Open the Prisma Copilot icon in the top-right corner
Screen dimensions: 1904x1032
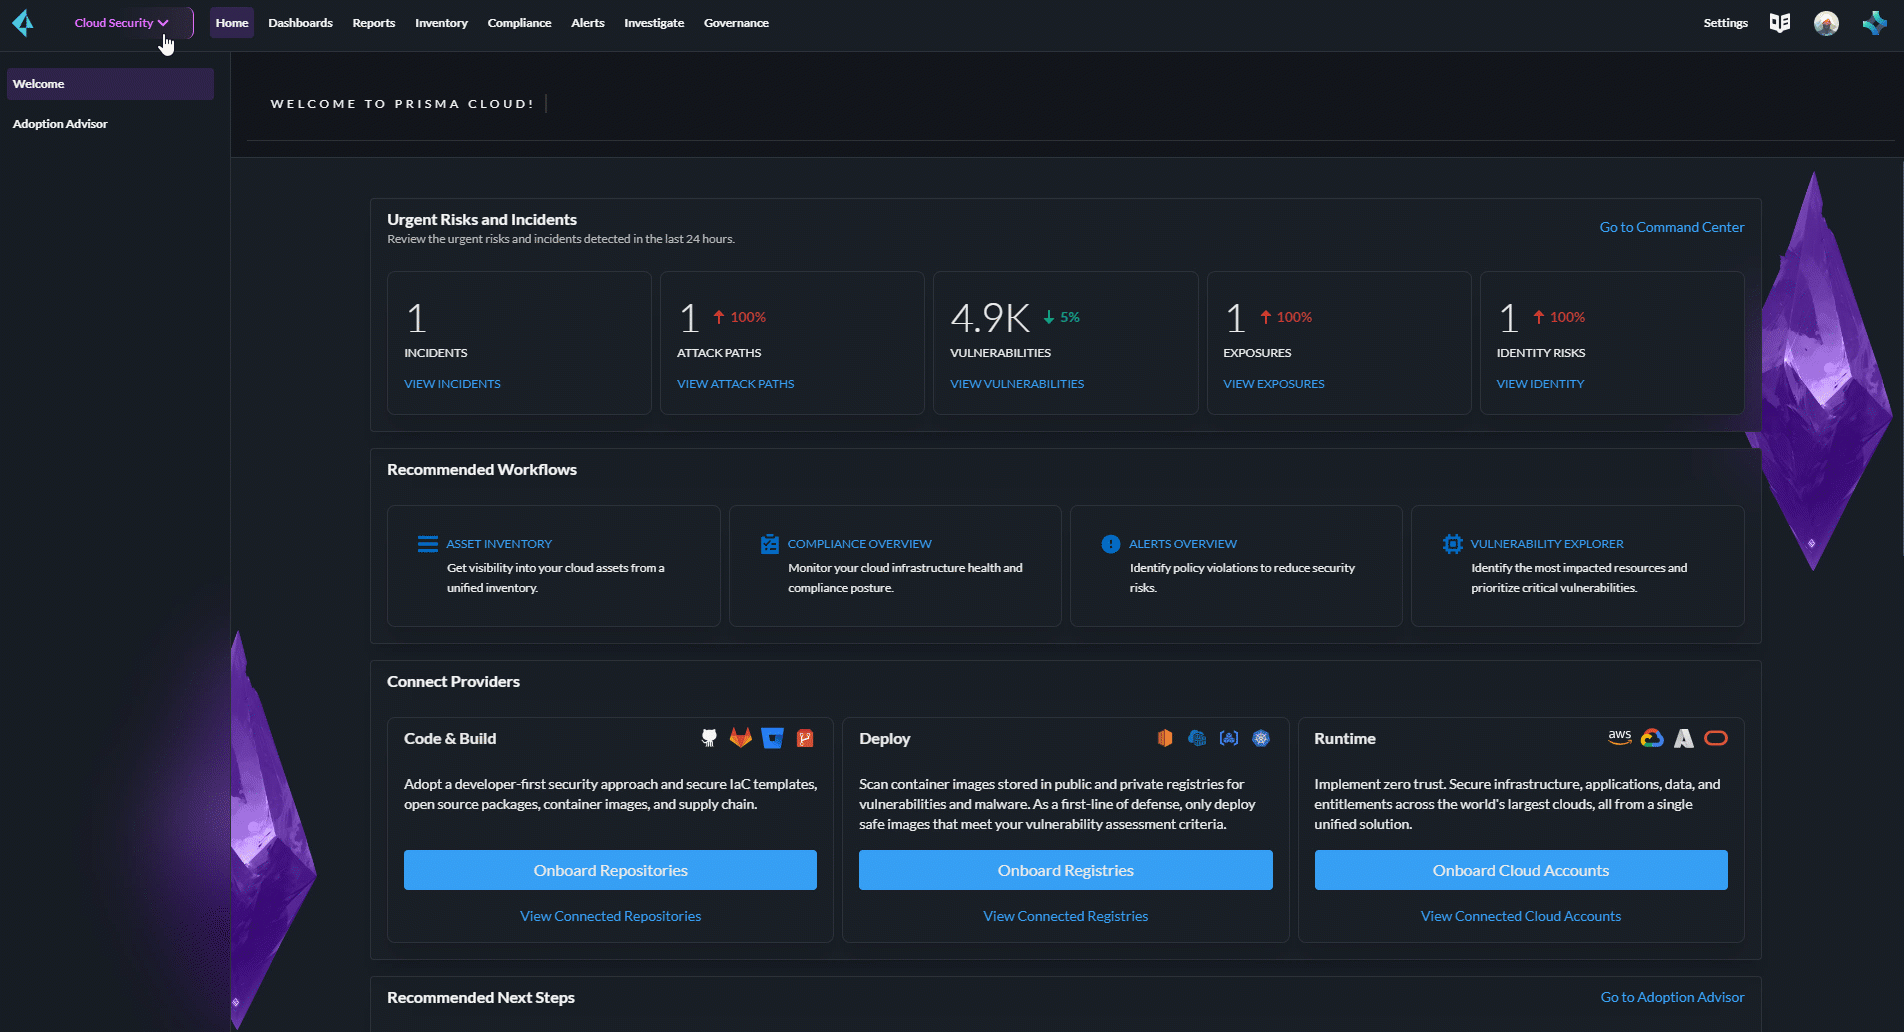pos(1874,23)
